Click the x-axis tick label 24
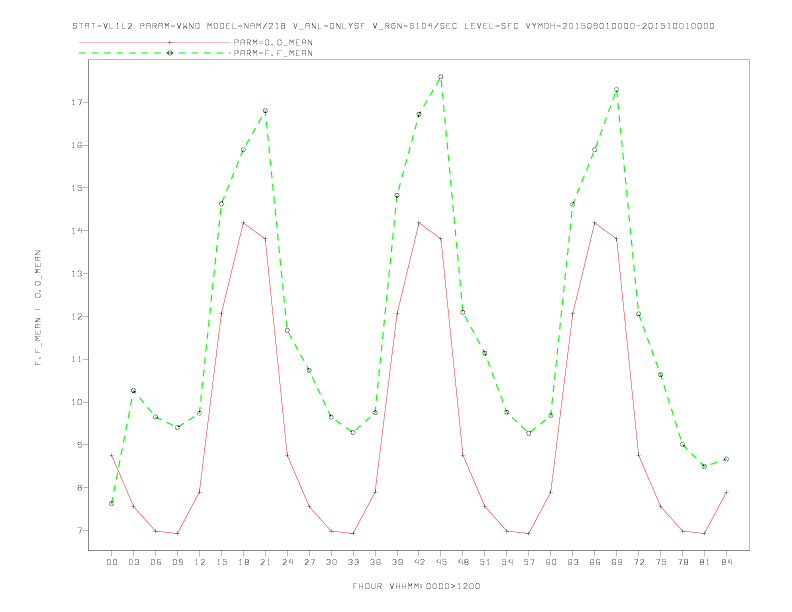Image resolution: width=792 pixels, height=612 pixels. (x=287, y=562)
